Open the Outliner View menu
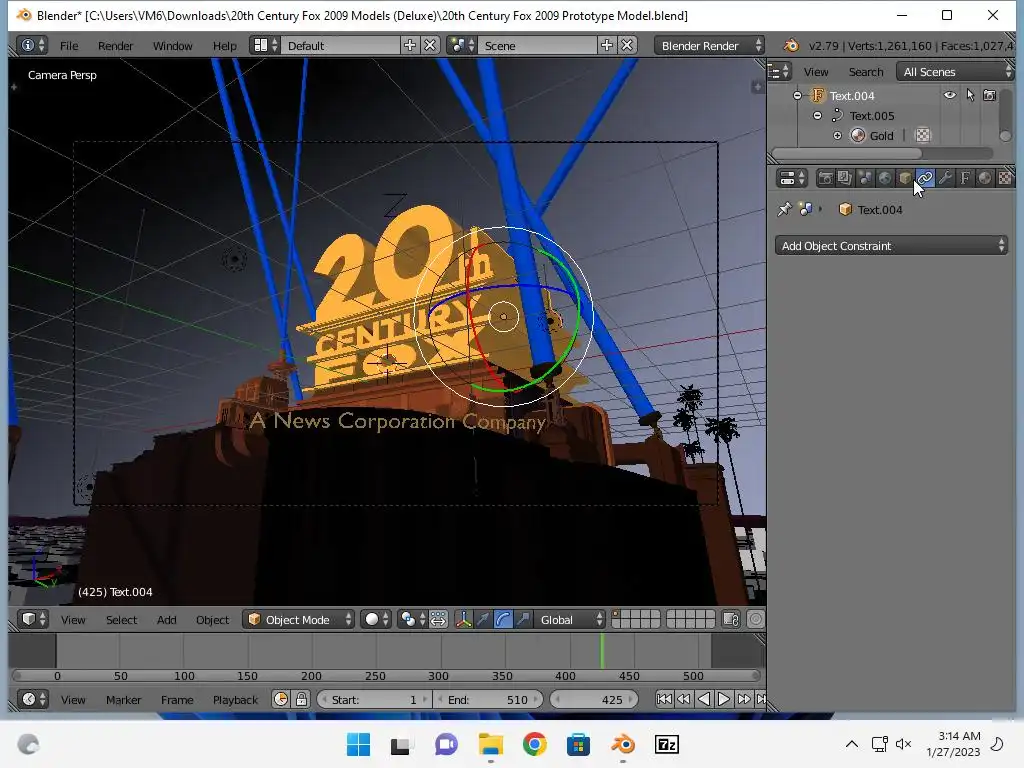Image resolution: width=1024 pixels, height=768 pixels. pos(816,72)
